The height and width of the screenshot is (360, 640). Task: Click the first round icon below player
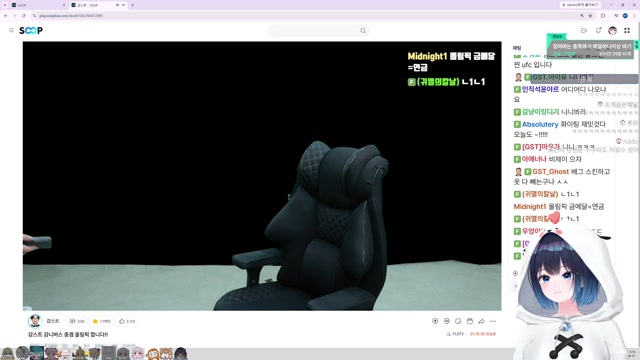point(435,321)
